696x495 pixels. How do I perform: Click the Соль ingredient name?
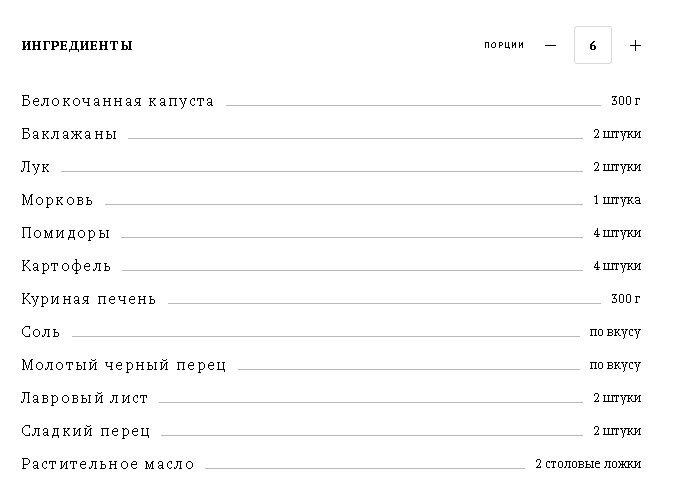coord(41,332)
